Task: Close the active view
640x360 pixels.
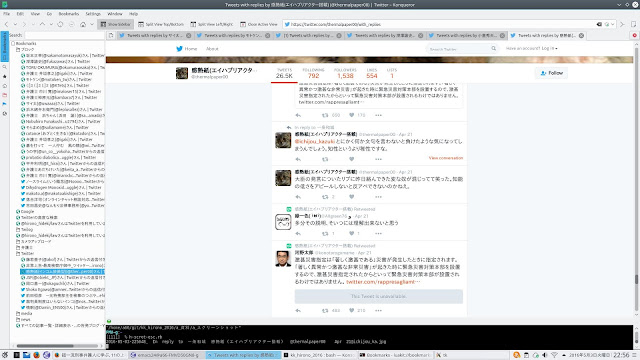Action: [259, 24]
